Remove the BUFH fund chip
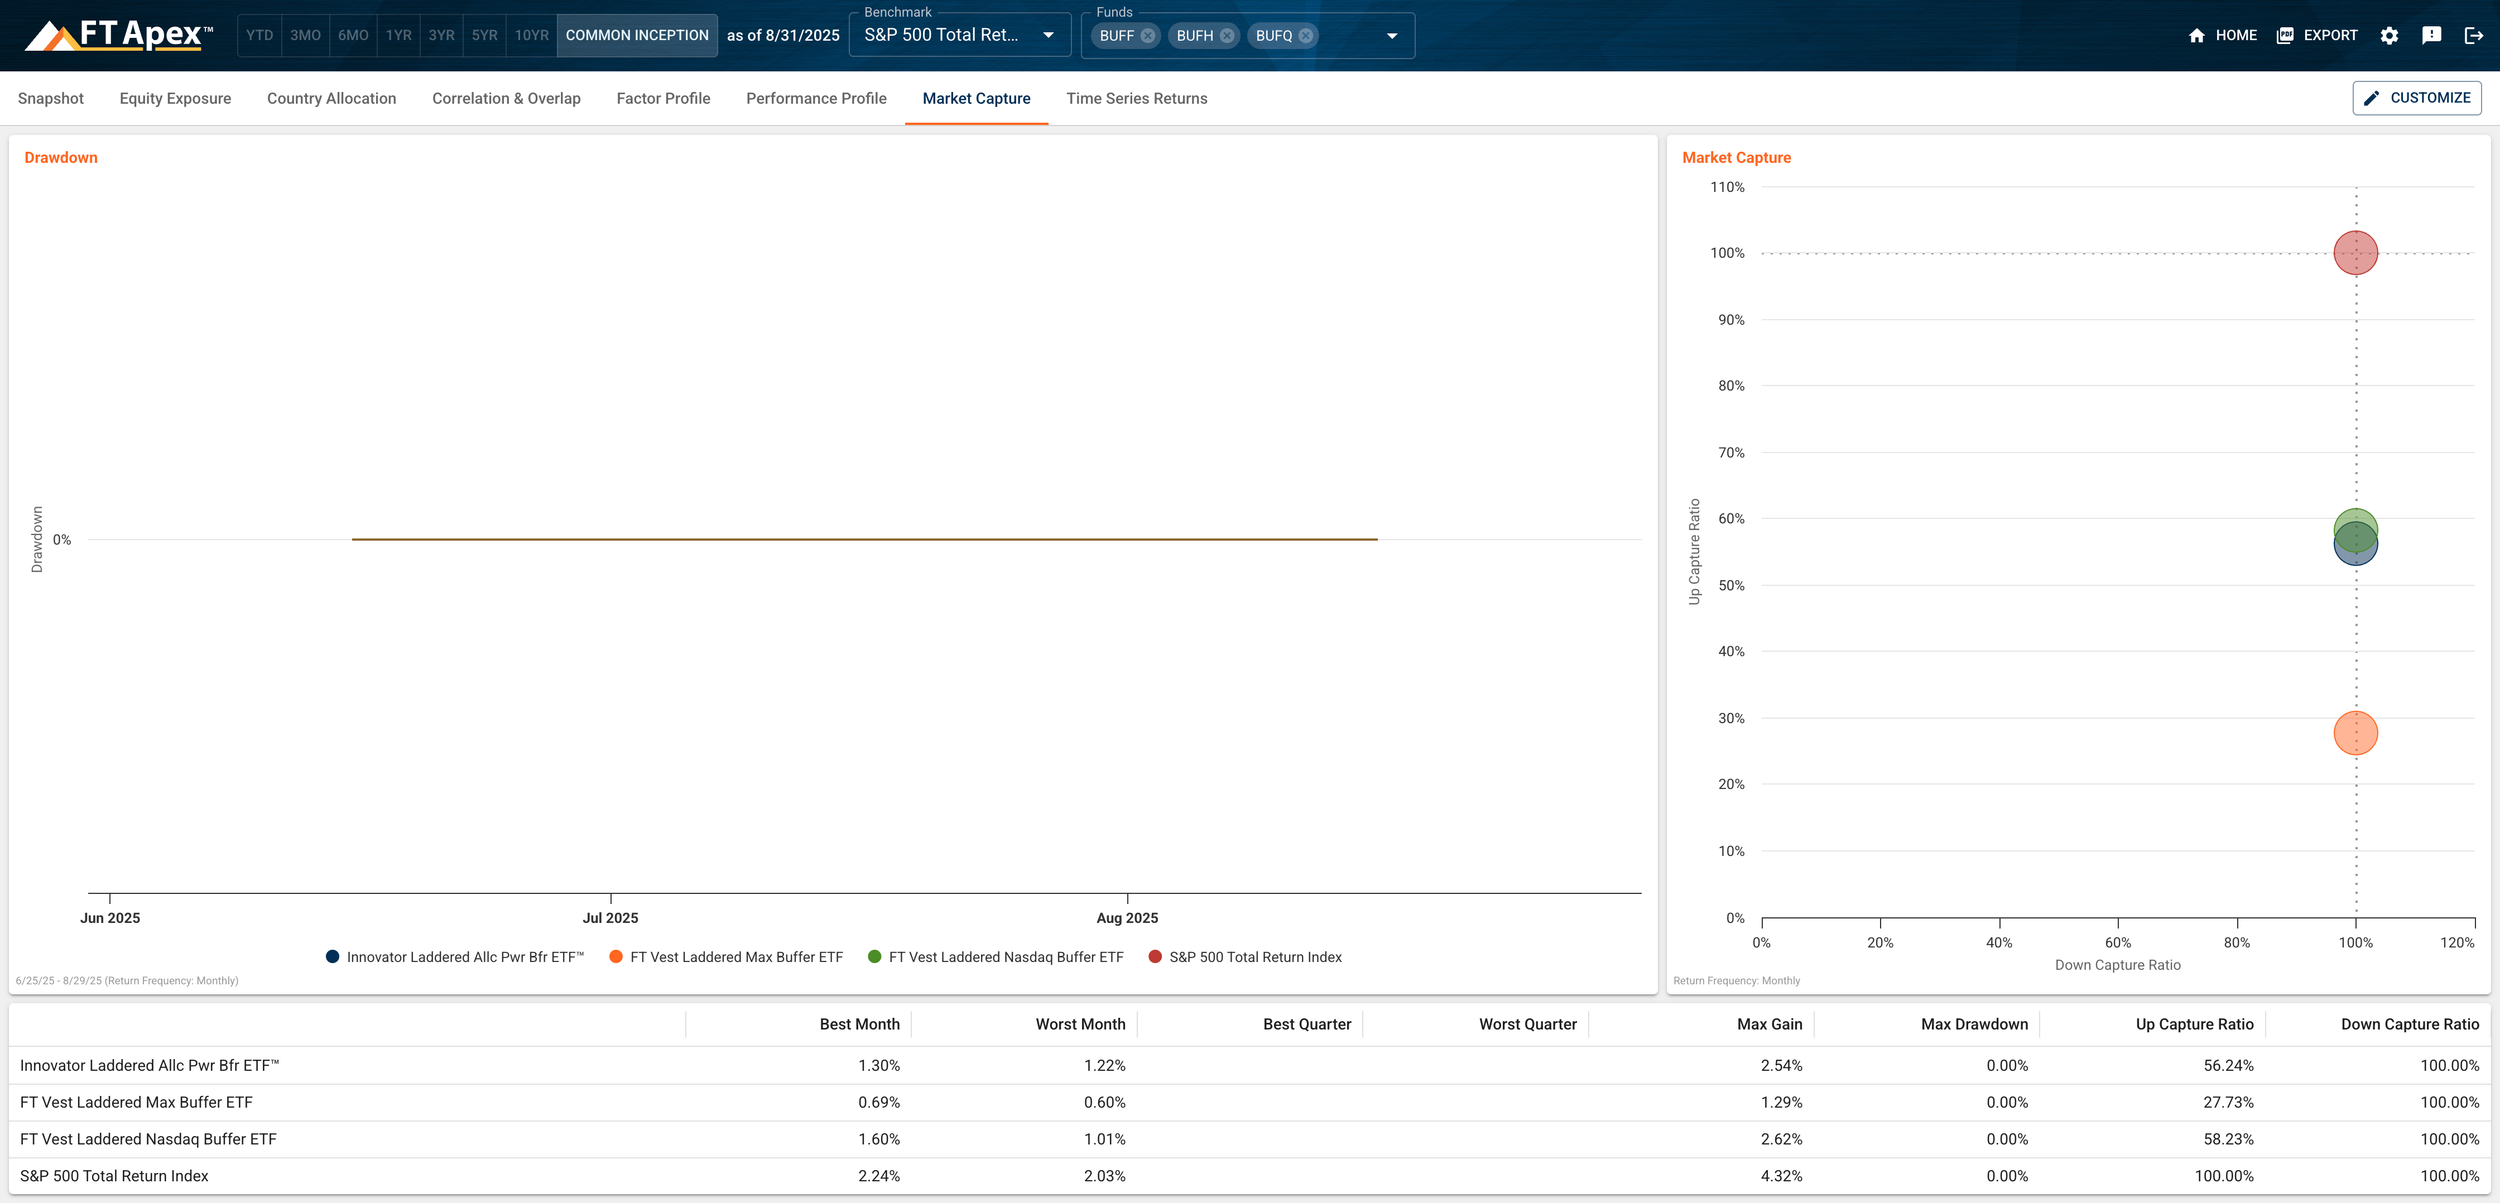Screen dimensions: 2500x1203 click(1226, 35)
